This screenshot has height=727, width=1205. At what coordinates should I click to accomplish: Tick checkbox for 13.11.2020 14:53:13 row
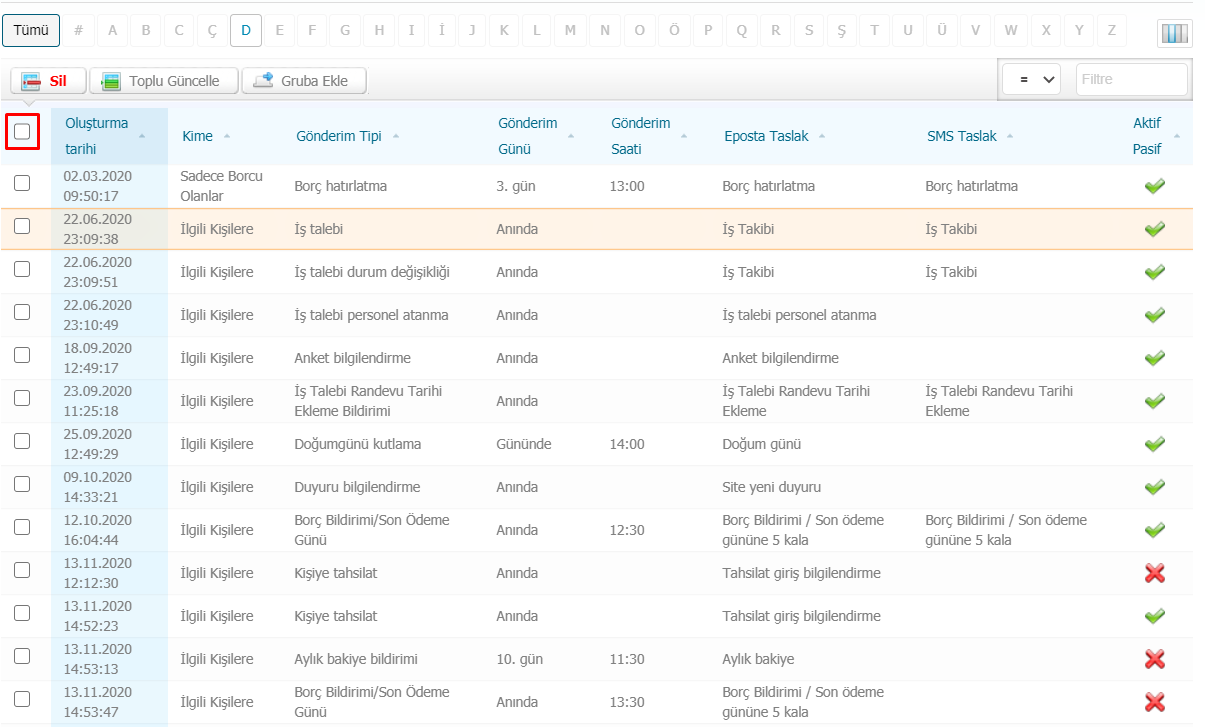click(x=22, y=656)
